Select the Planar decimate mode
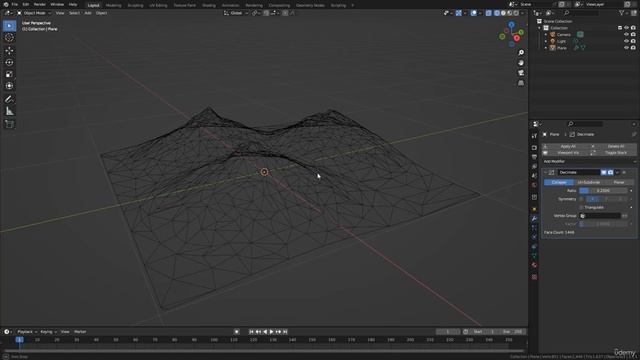Viewport: 640px width, 360px height. tap(619, 182)
